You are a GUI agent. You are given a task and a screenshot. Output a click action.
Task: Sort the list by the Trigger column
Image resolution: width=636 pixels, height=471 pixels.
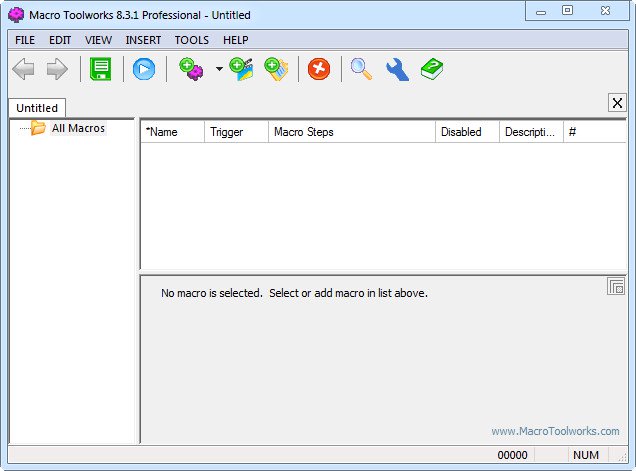[236, 132]
